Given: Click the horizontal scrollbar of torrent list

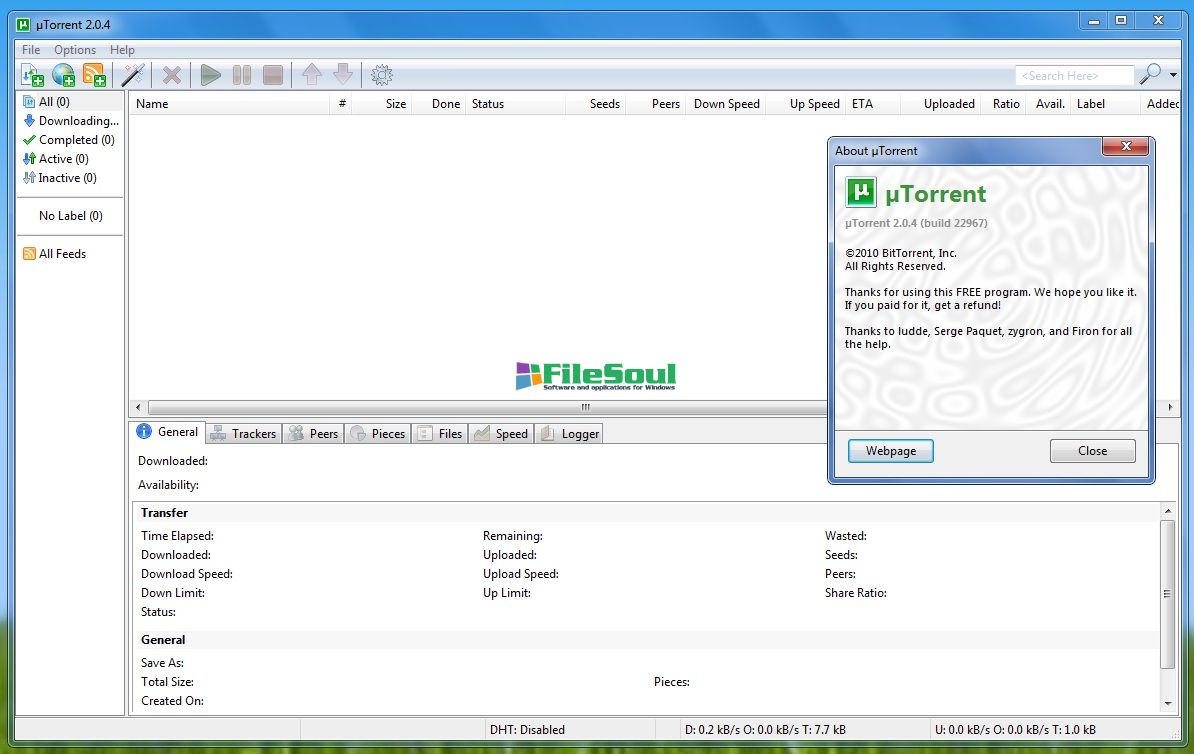Looking at the screenshot, I should coord(480,408).
